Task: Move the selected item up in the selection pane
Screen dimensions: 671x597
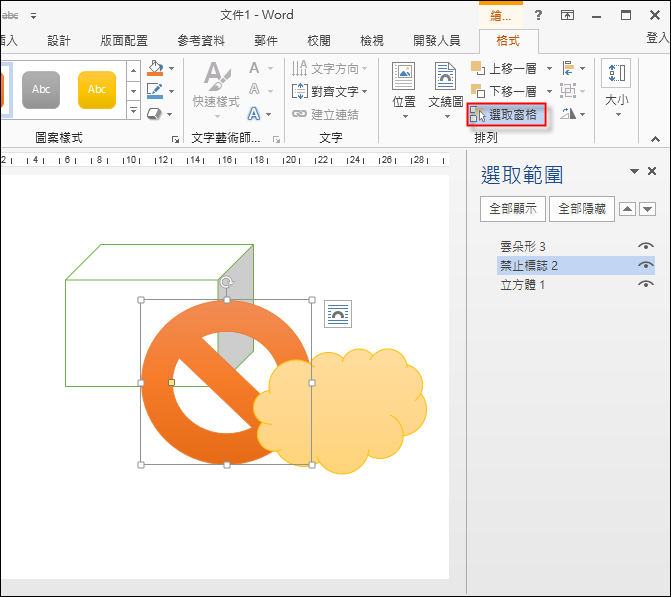Action: pos(627,209)
